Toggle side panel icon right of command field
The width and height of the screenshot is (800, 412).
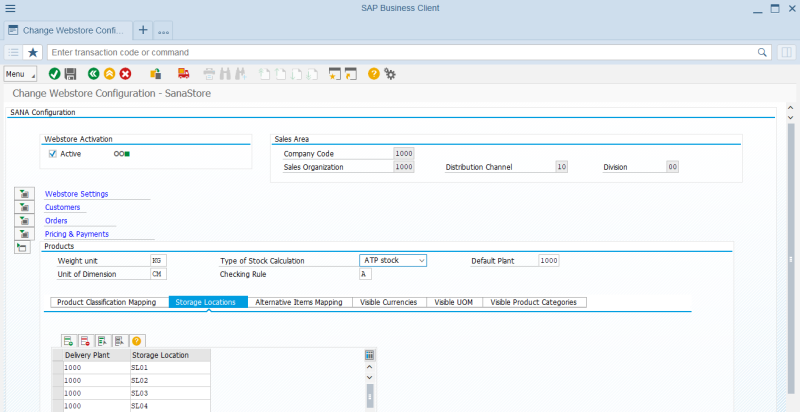(x=787, y=52)
